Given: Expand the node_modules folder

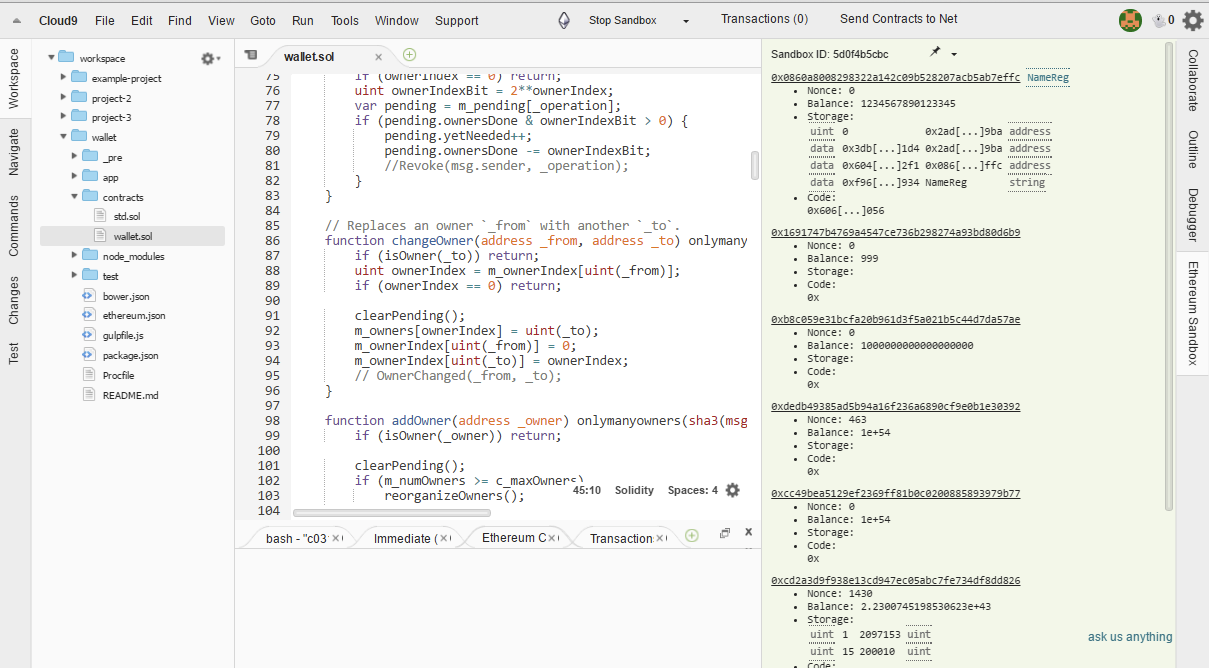Looking at the screenshot, I should point(76,256).
